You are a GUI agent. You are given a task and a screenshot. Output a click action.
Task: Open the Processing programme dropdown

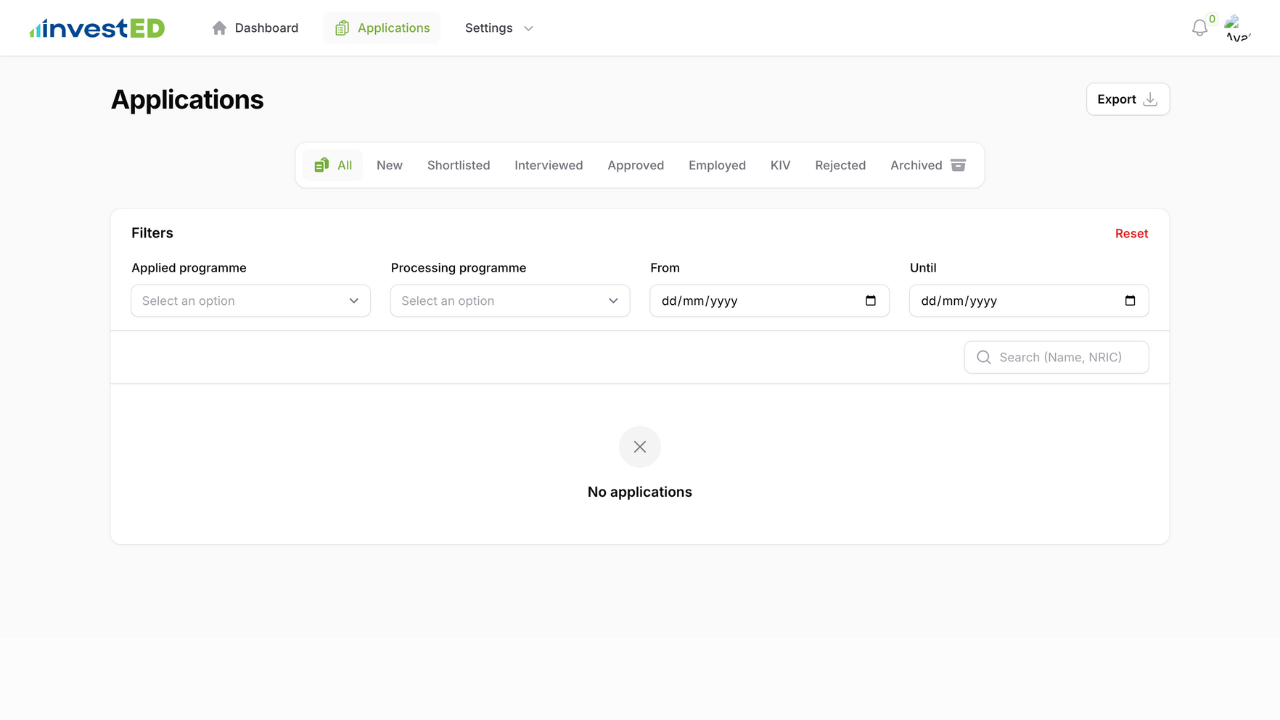pyautogui.click(x=510, y=300)
